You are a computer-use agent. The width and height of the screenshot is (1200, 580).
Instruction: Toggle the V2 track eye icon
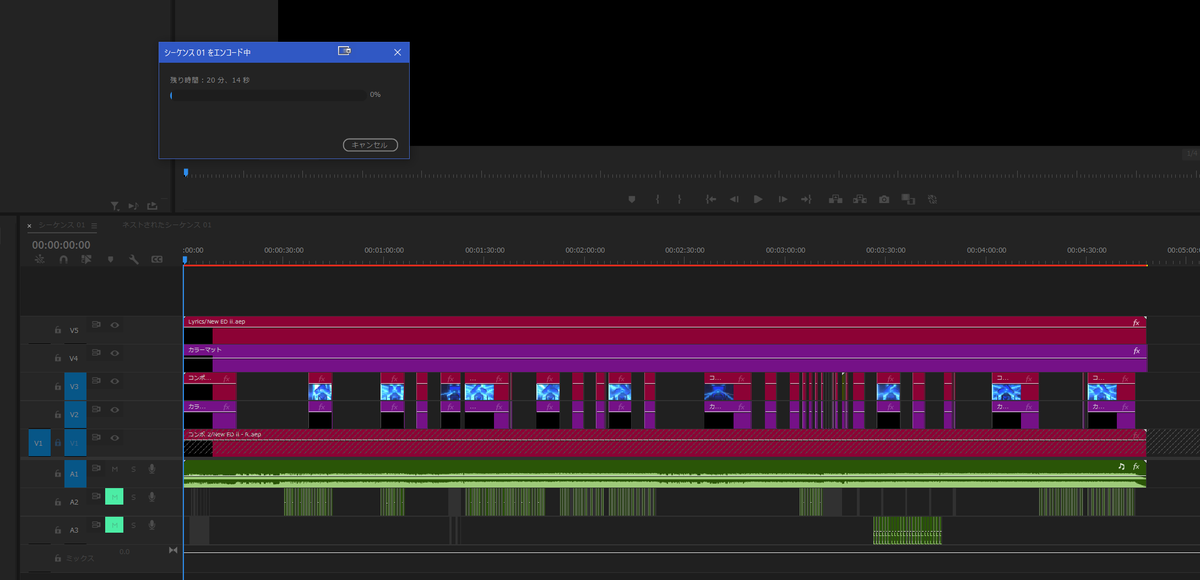tap(115, 409)
